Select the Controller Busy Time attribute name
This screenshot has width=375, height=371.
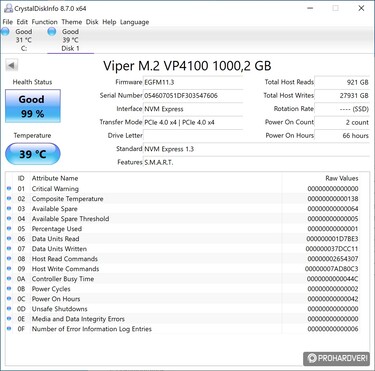tap(63, 279)
